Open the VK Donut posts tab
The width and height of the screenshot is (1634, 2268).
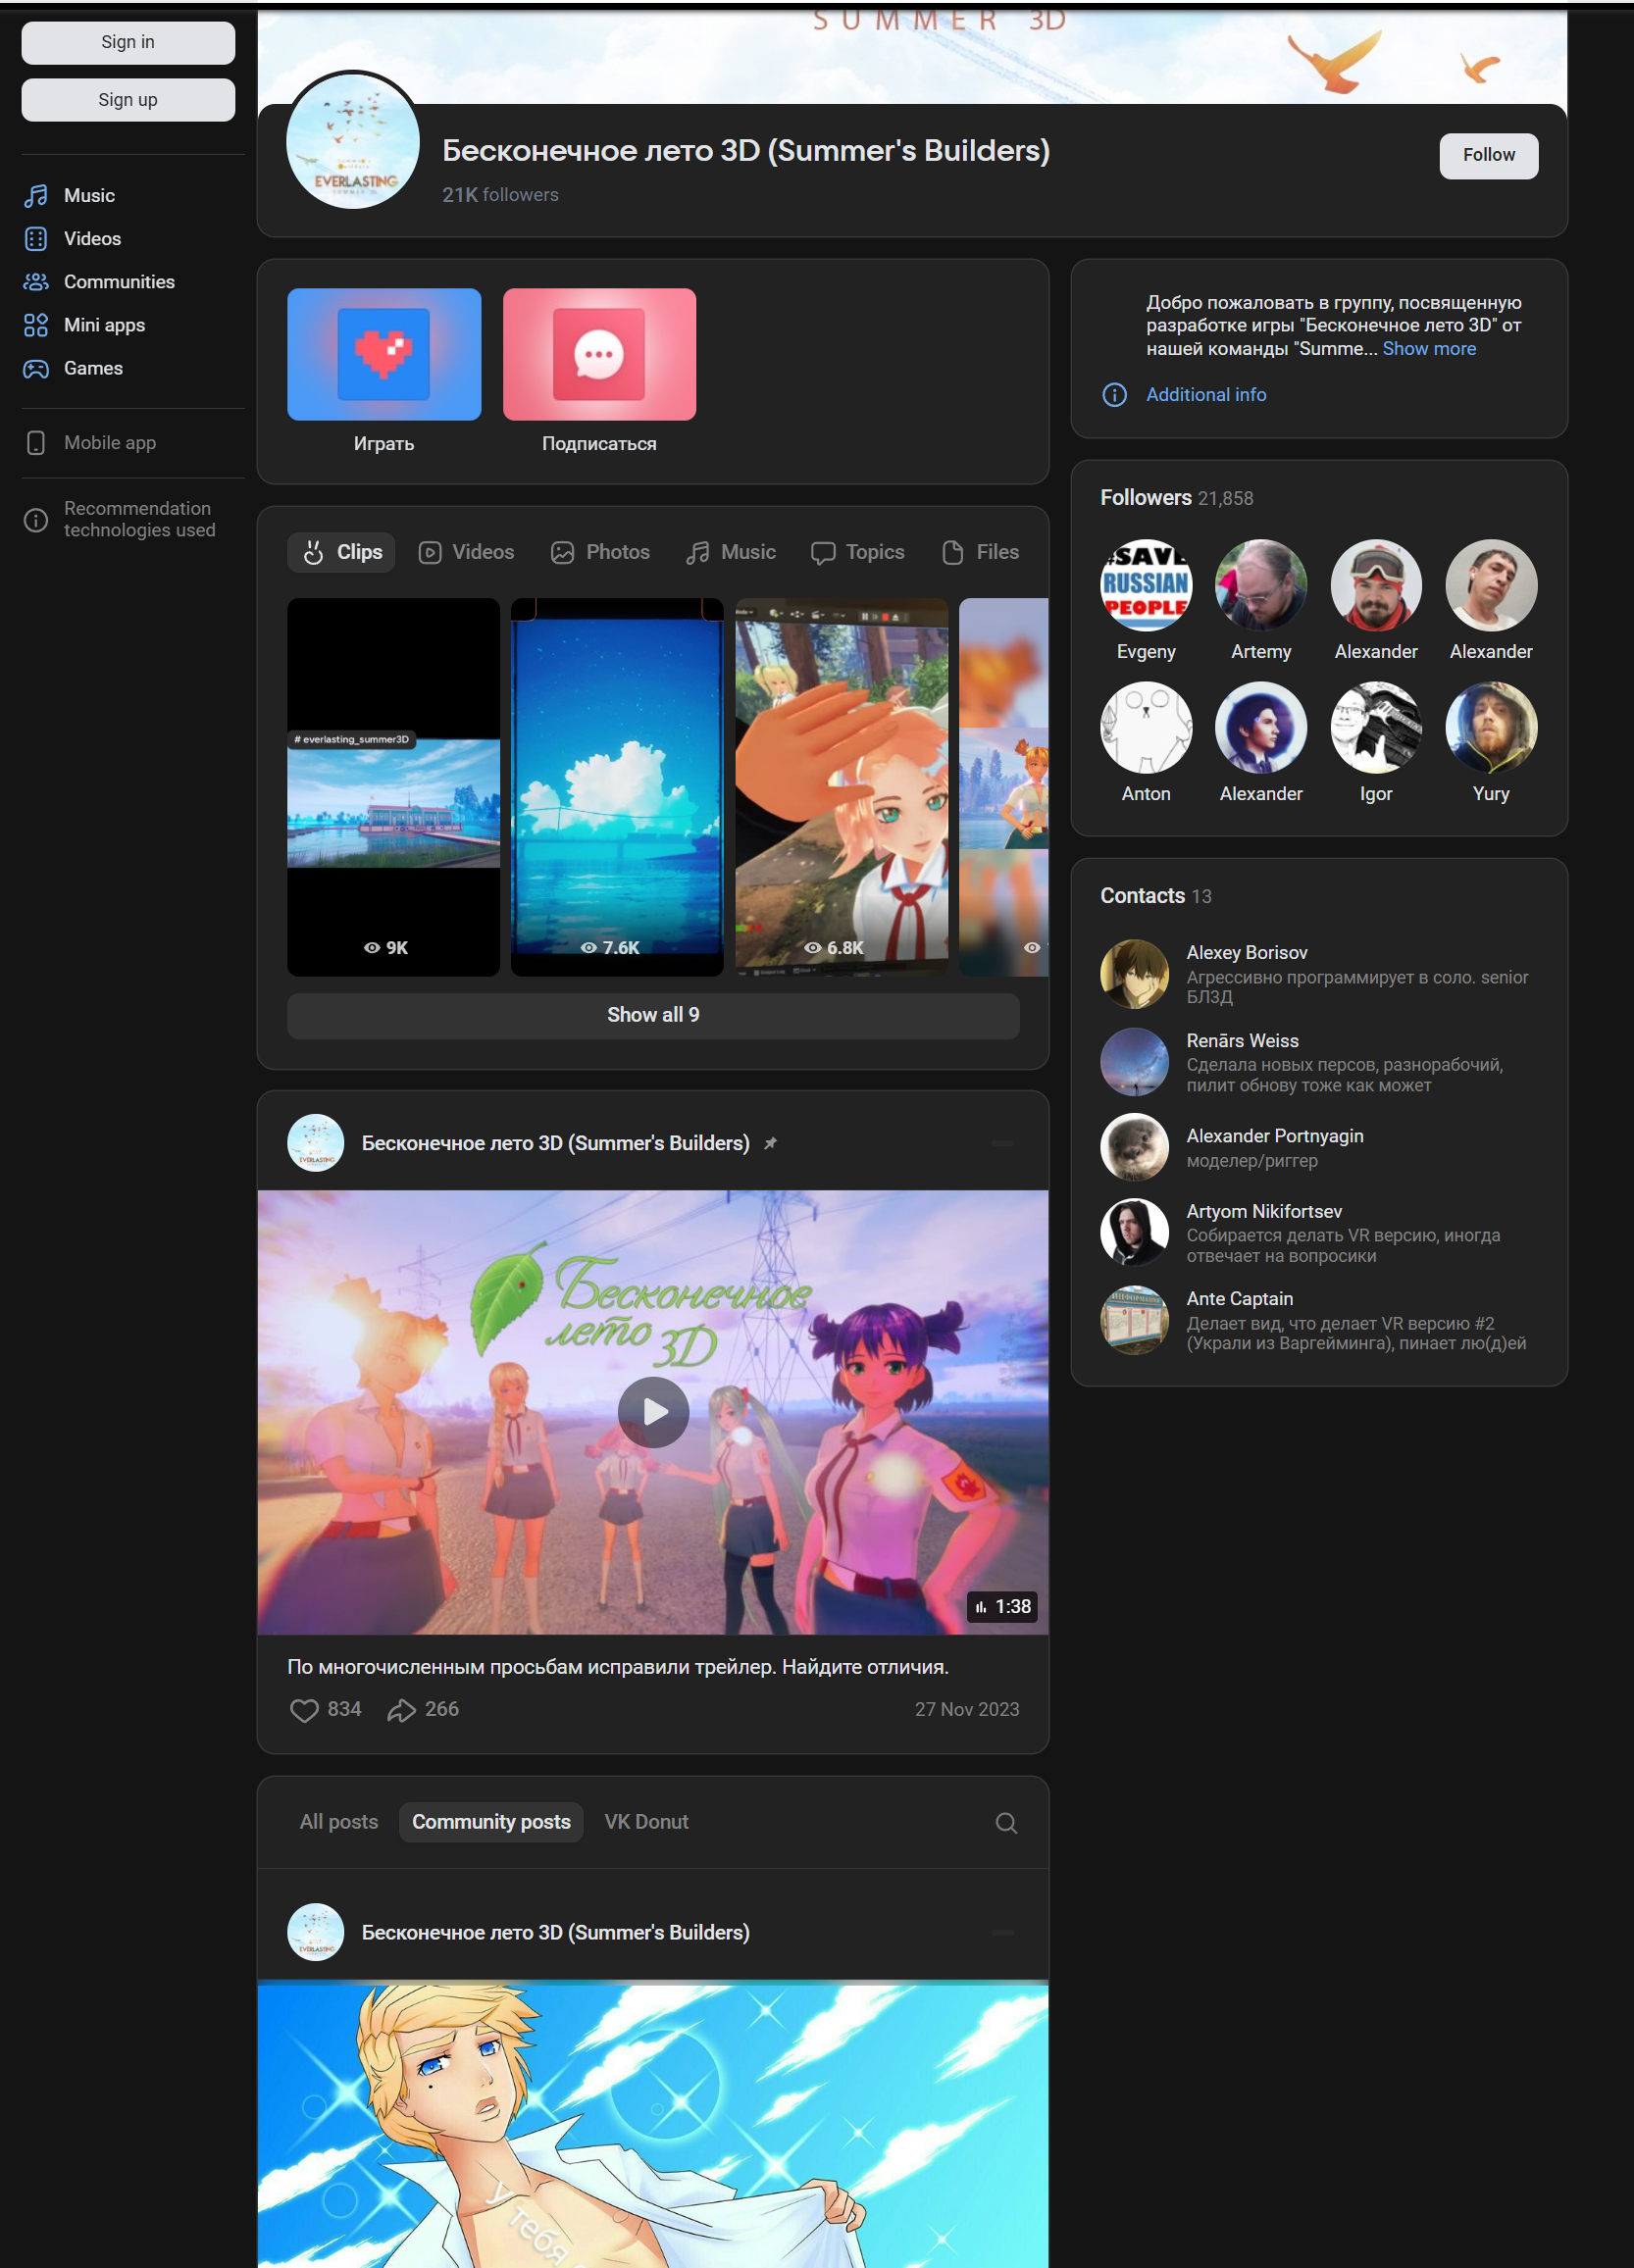coord(646,1822)
